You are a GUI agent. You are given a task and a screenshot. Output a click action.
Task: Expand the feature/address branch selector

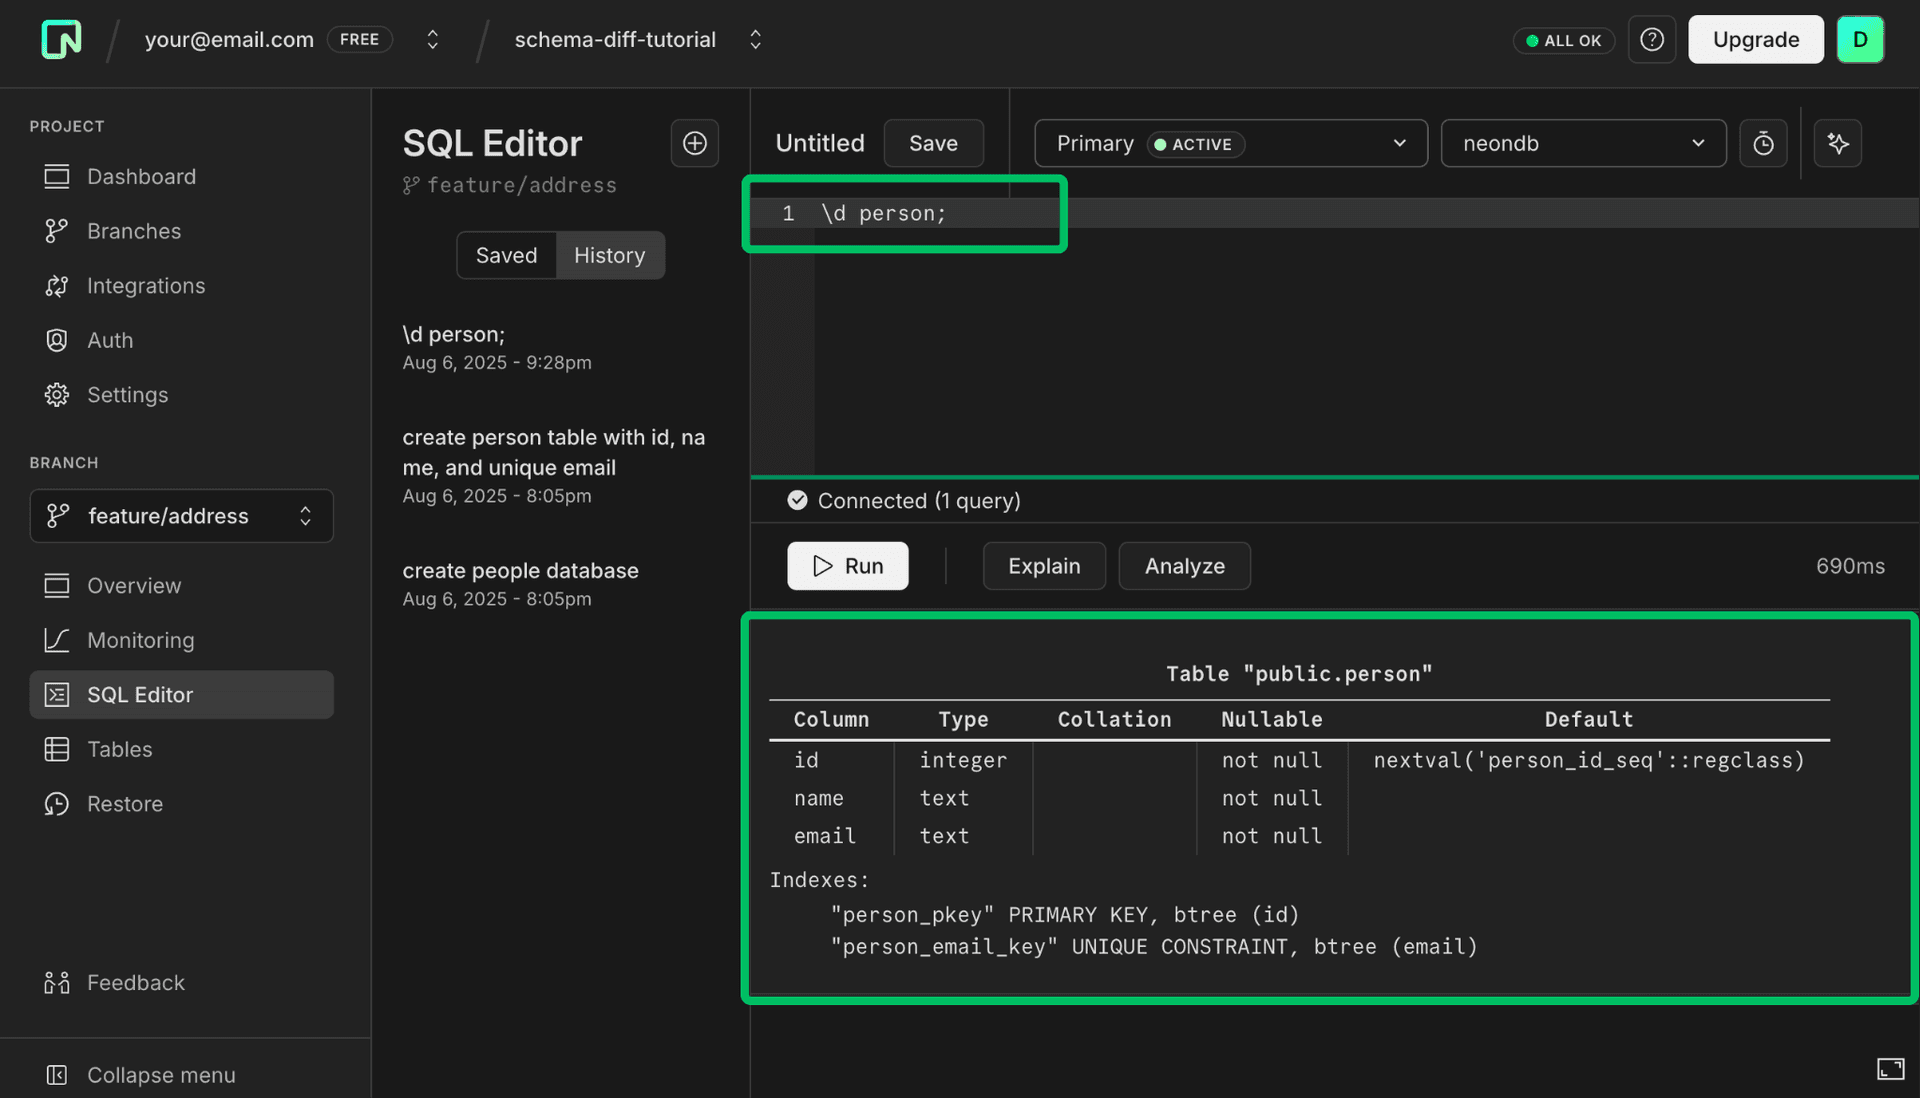point(181,516)
